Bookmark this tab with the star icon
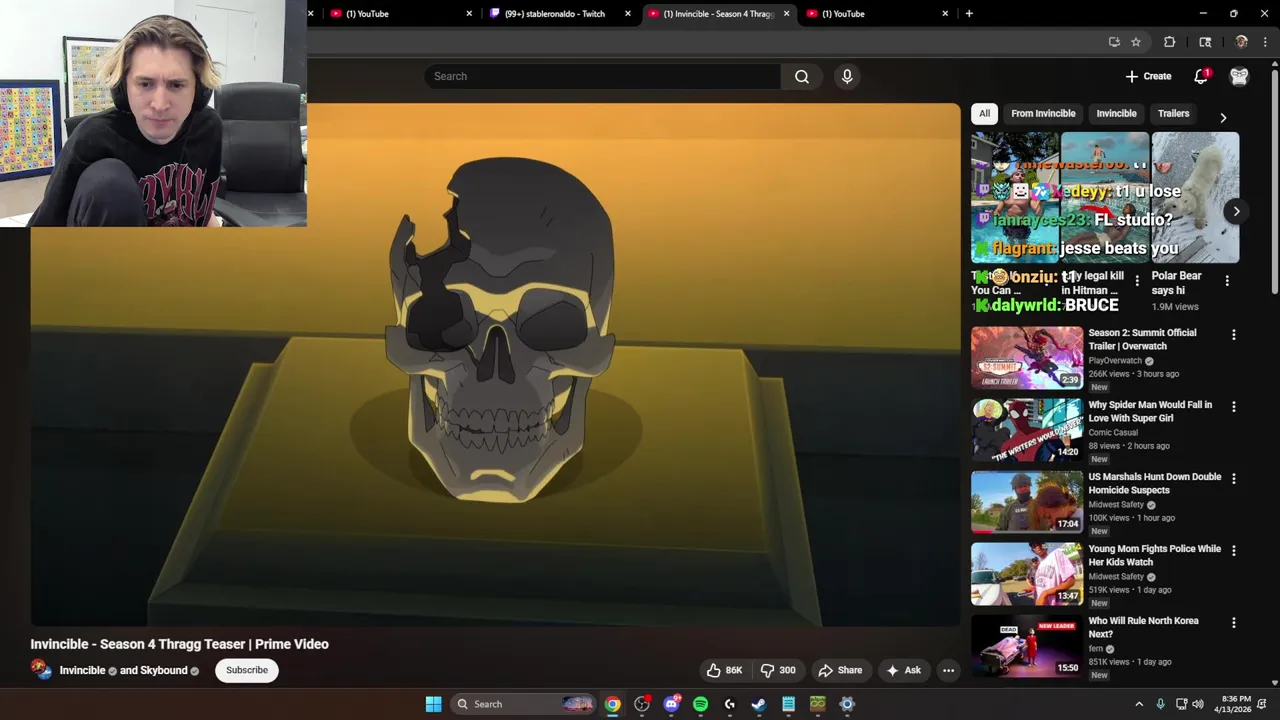This screenshot has height=720, width=1280. (1136, 42)
